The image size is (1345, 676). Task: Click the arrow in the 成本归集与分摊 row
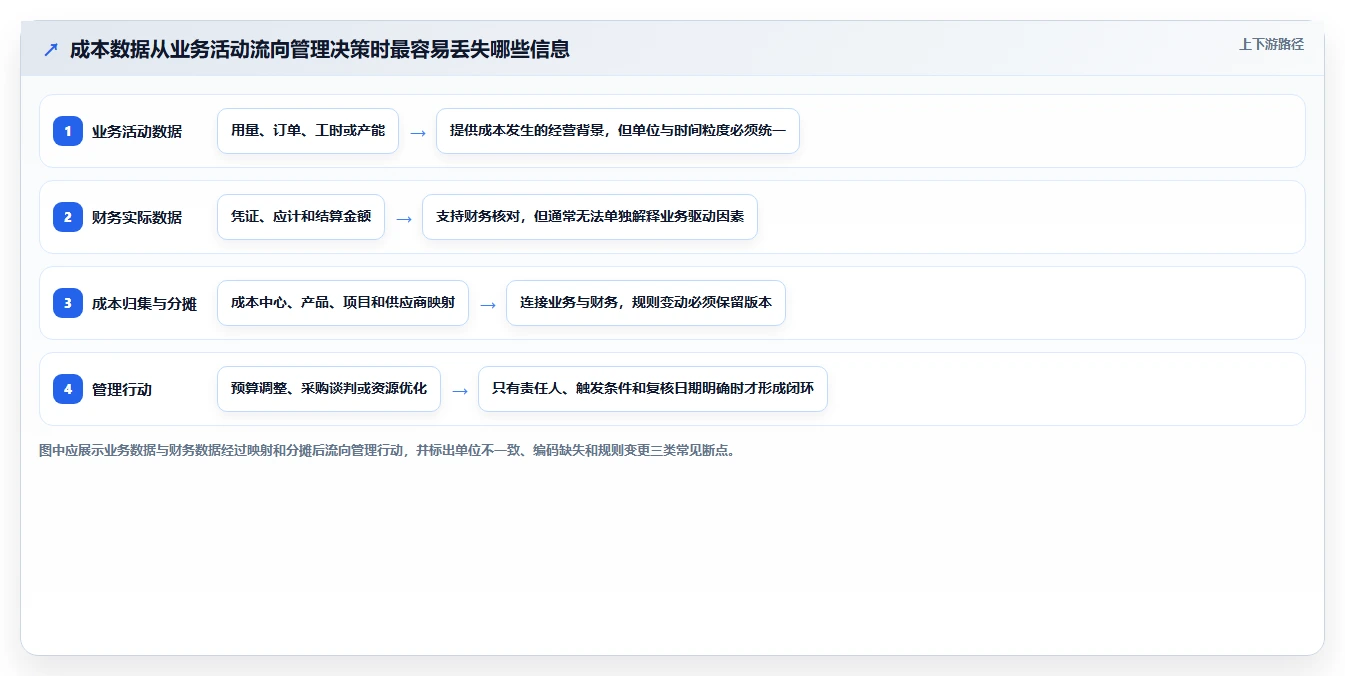point(488,304)
